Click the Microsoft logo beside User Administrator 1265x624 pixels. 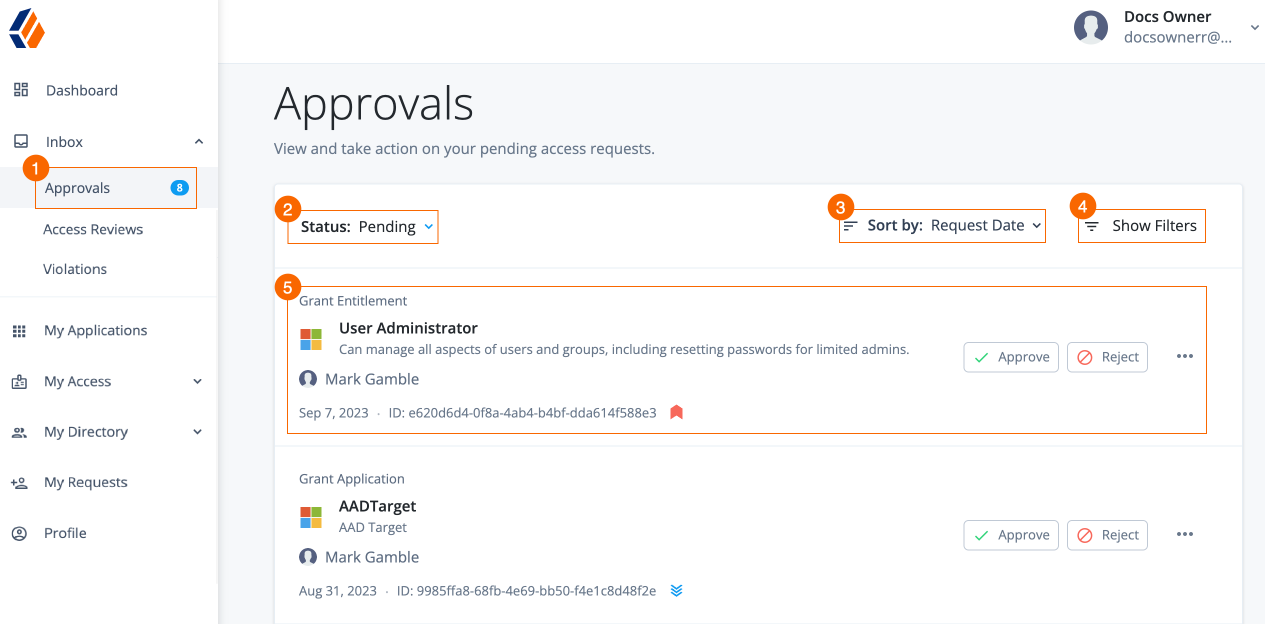point(310,338)
